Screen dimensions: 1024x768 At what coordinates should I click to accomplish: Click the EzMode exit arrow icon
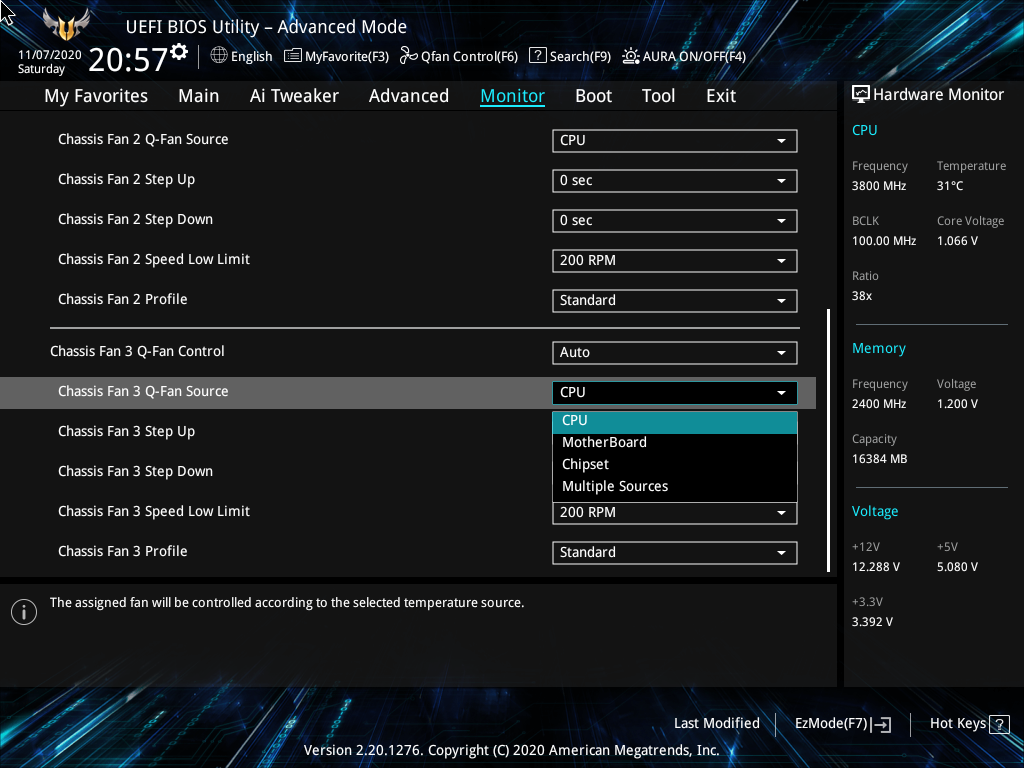(x=882, y=724)
